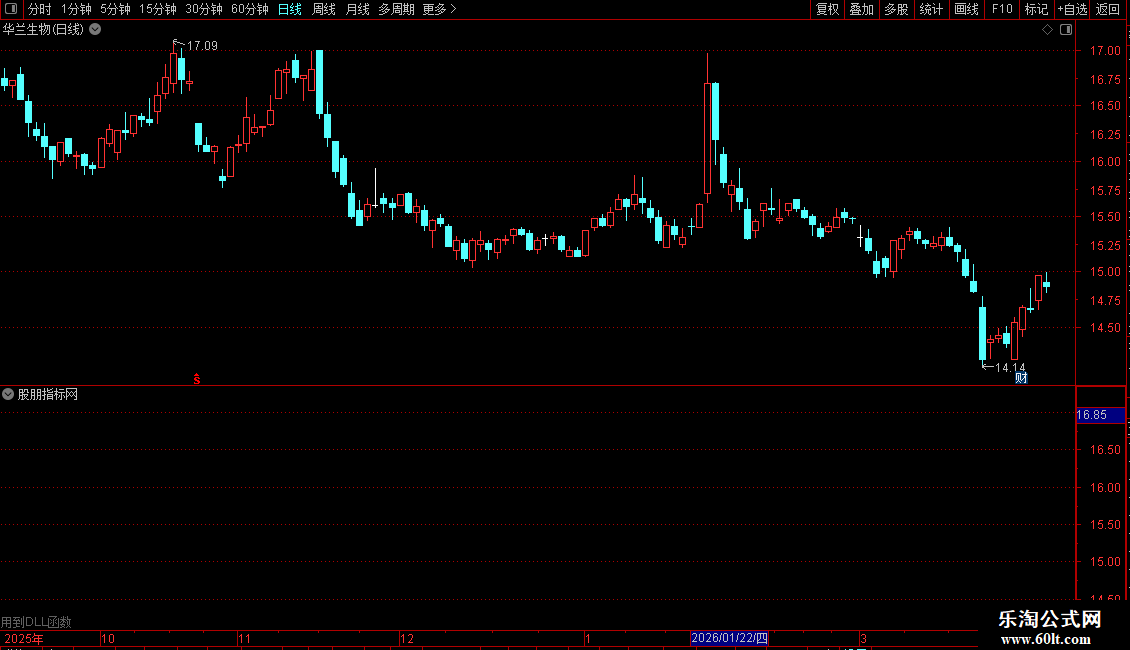Open the 统计 statistics tool
Viewport: 1130px width, 650px height.
[x=931, y=9]
